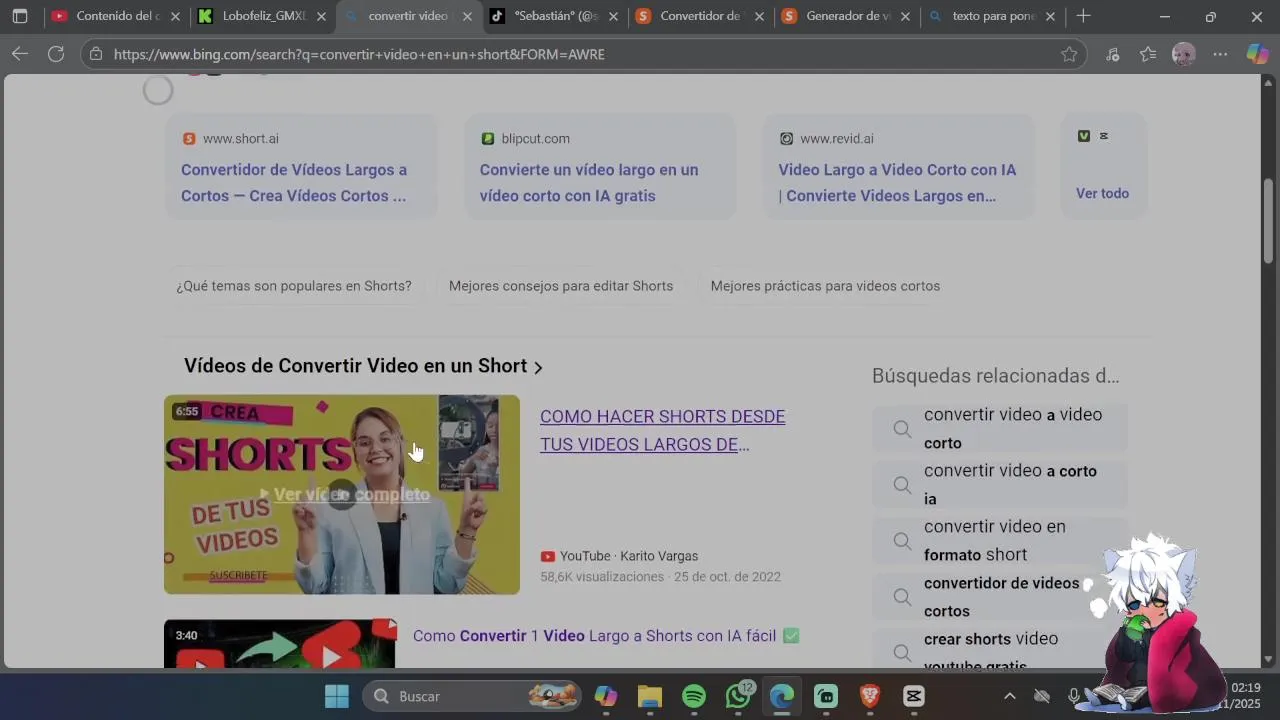
Task: Click the cloud sync-off tray icon
Action: [x=1042, y=696]
